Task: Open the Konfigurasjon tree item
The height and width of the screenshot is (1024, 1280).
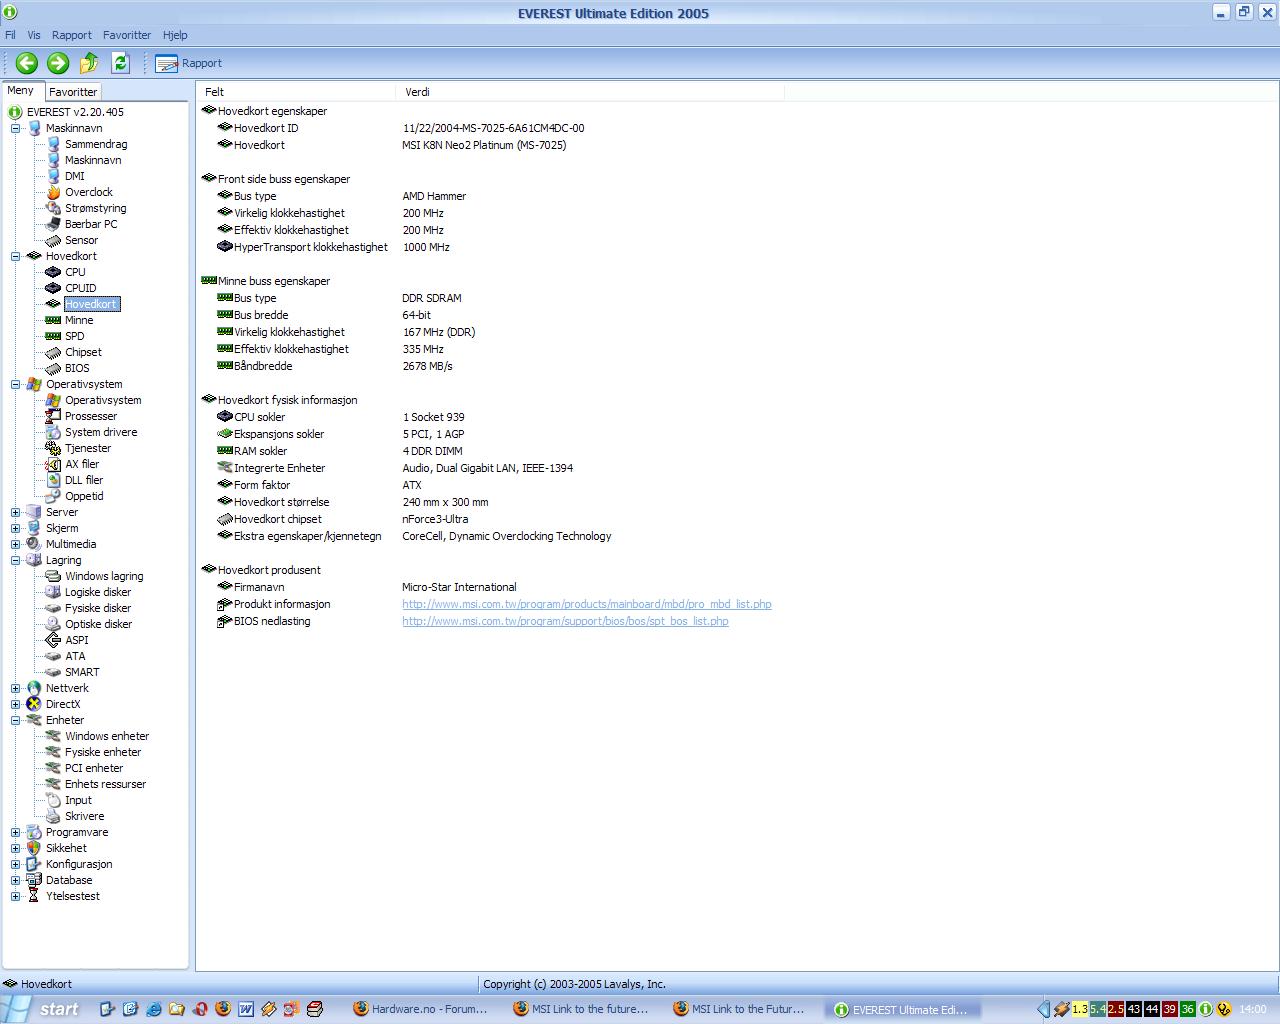Action: [79, 864]
